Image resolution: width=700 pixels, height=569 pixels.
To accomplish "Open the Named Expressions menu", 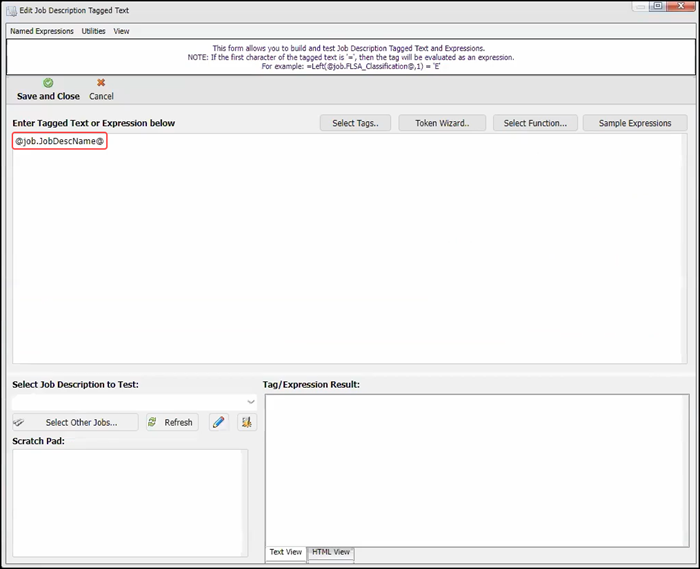I will coord(42,31).
